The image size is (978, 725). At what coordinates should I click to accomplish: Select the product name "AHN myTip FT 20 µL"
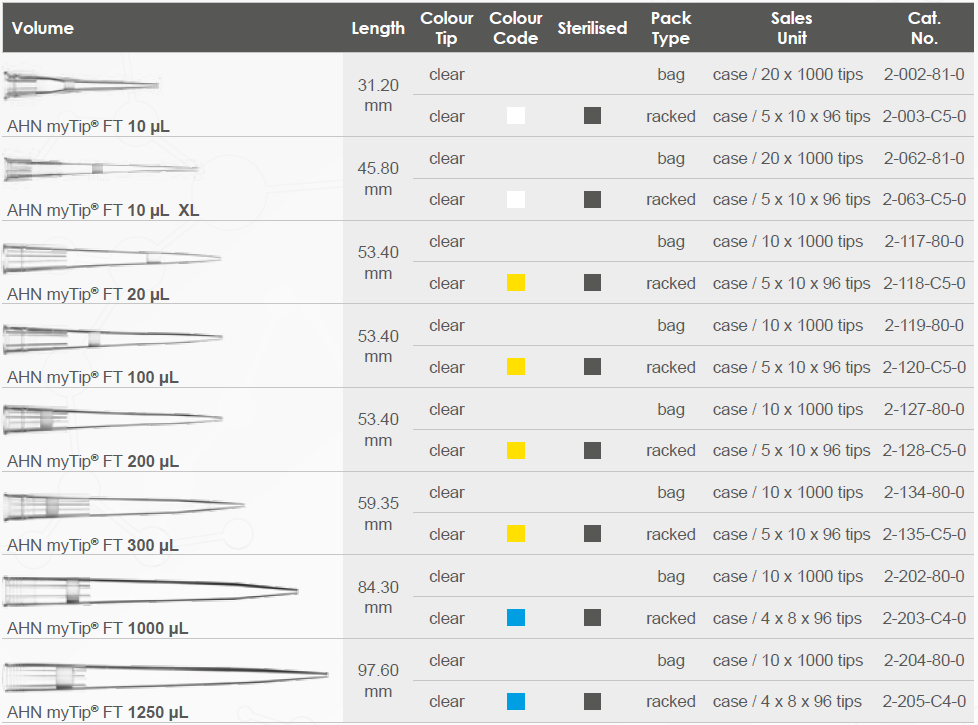pos(88,294)
